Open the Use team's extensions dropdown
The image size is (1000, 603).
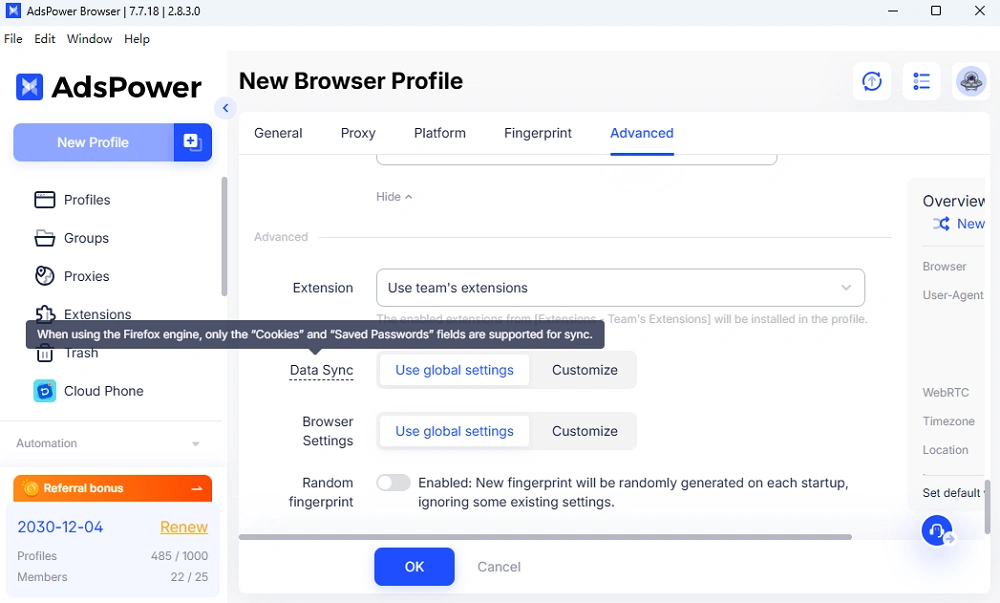pyautogui.click(x=619, y=287)
